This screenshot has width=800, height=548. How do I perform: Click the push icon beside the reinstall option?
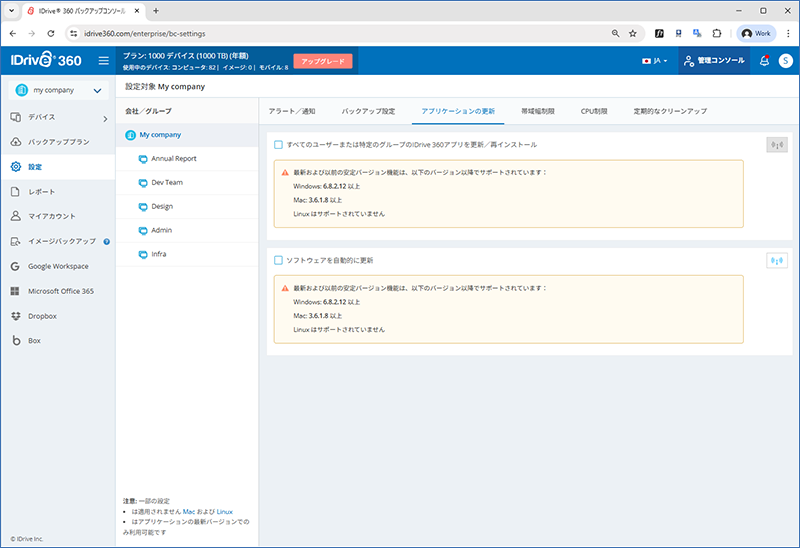pos(777,145)
